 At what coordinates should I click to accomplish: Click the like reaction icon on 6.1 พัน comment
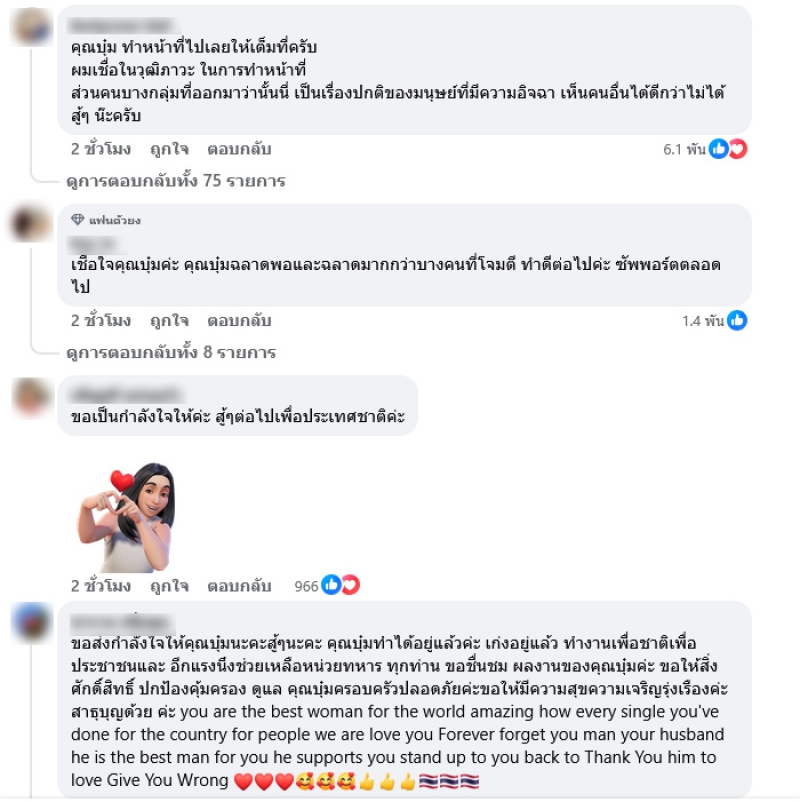[719, 149]
